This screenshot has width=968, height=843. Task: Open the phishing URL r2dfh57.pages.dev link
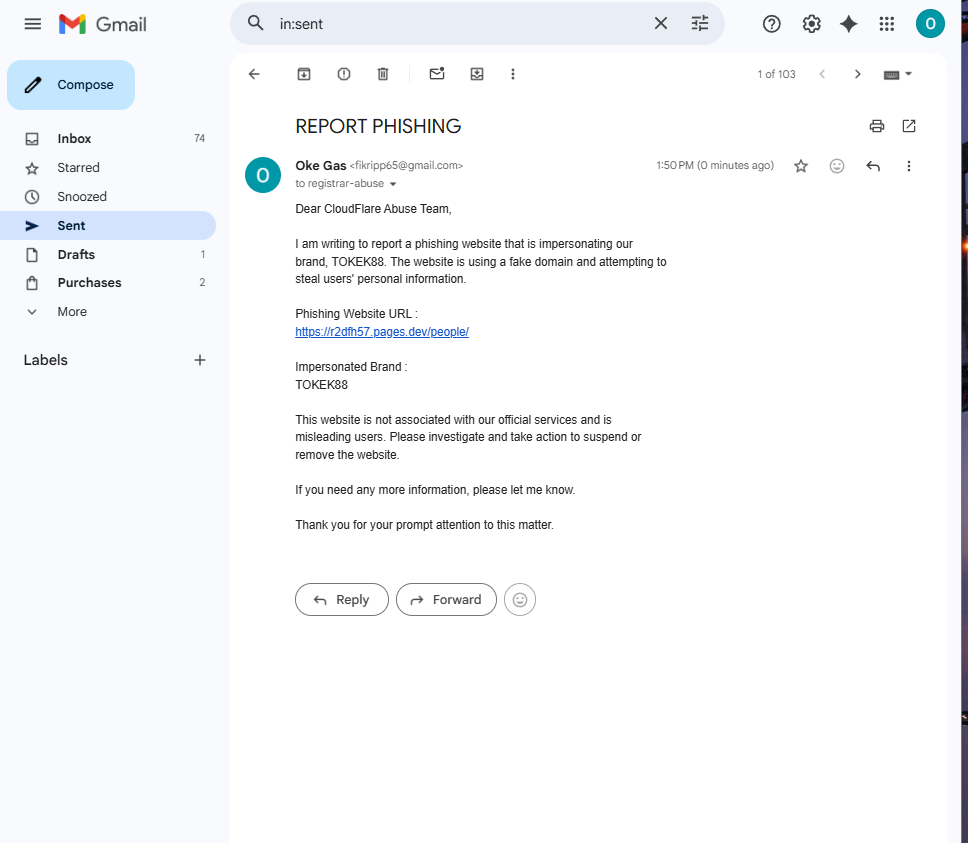point(382,331)
